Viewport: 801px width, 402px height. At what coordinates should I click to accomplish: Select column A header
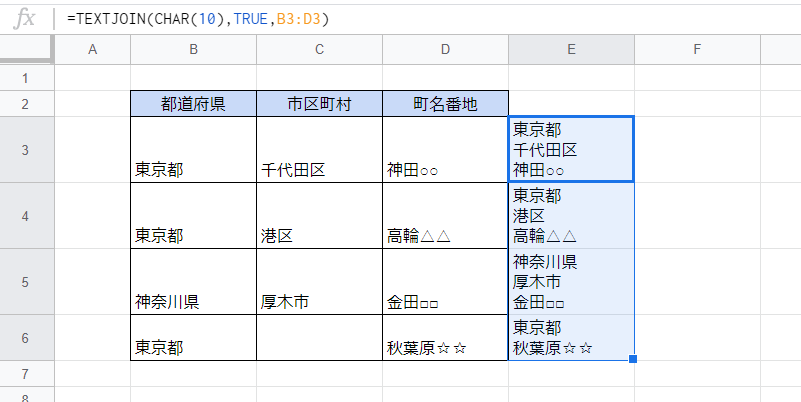(92, 50)
